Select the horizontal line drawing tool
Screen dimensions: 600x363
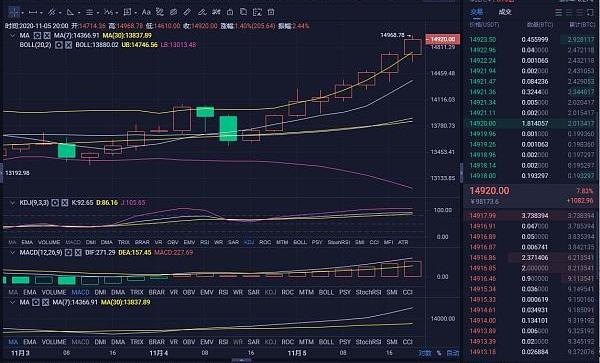pos(33,12)
